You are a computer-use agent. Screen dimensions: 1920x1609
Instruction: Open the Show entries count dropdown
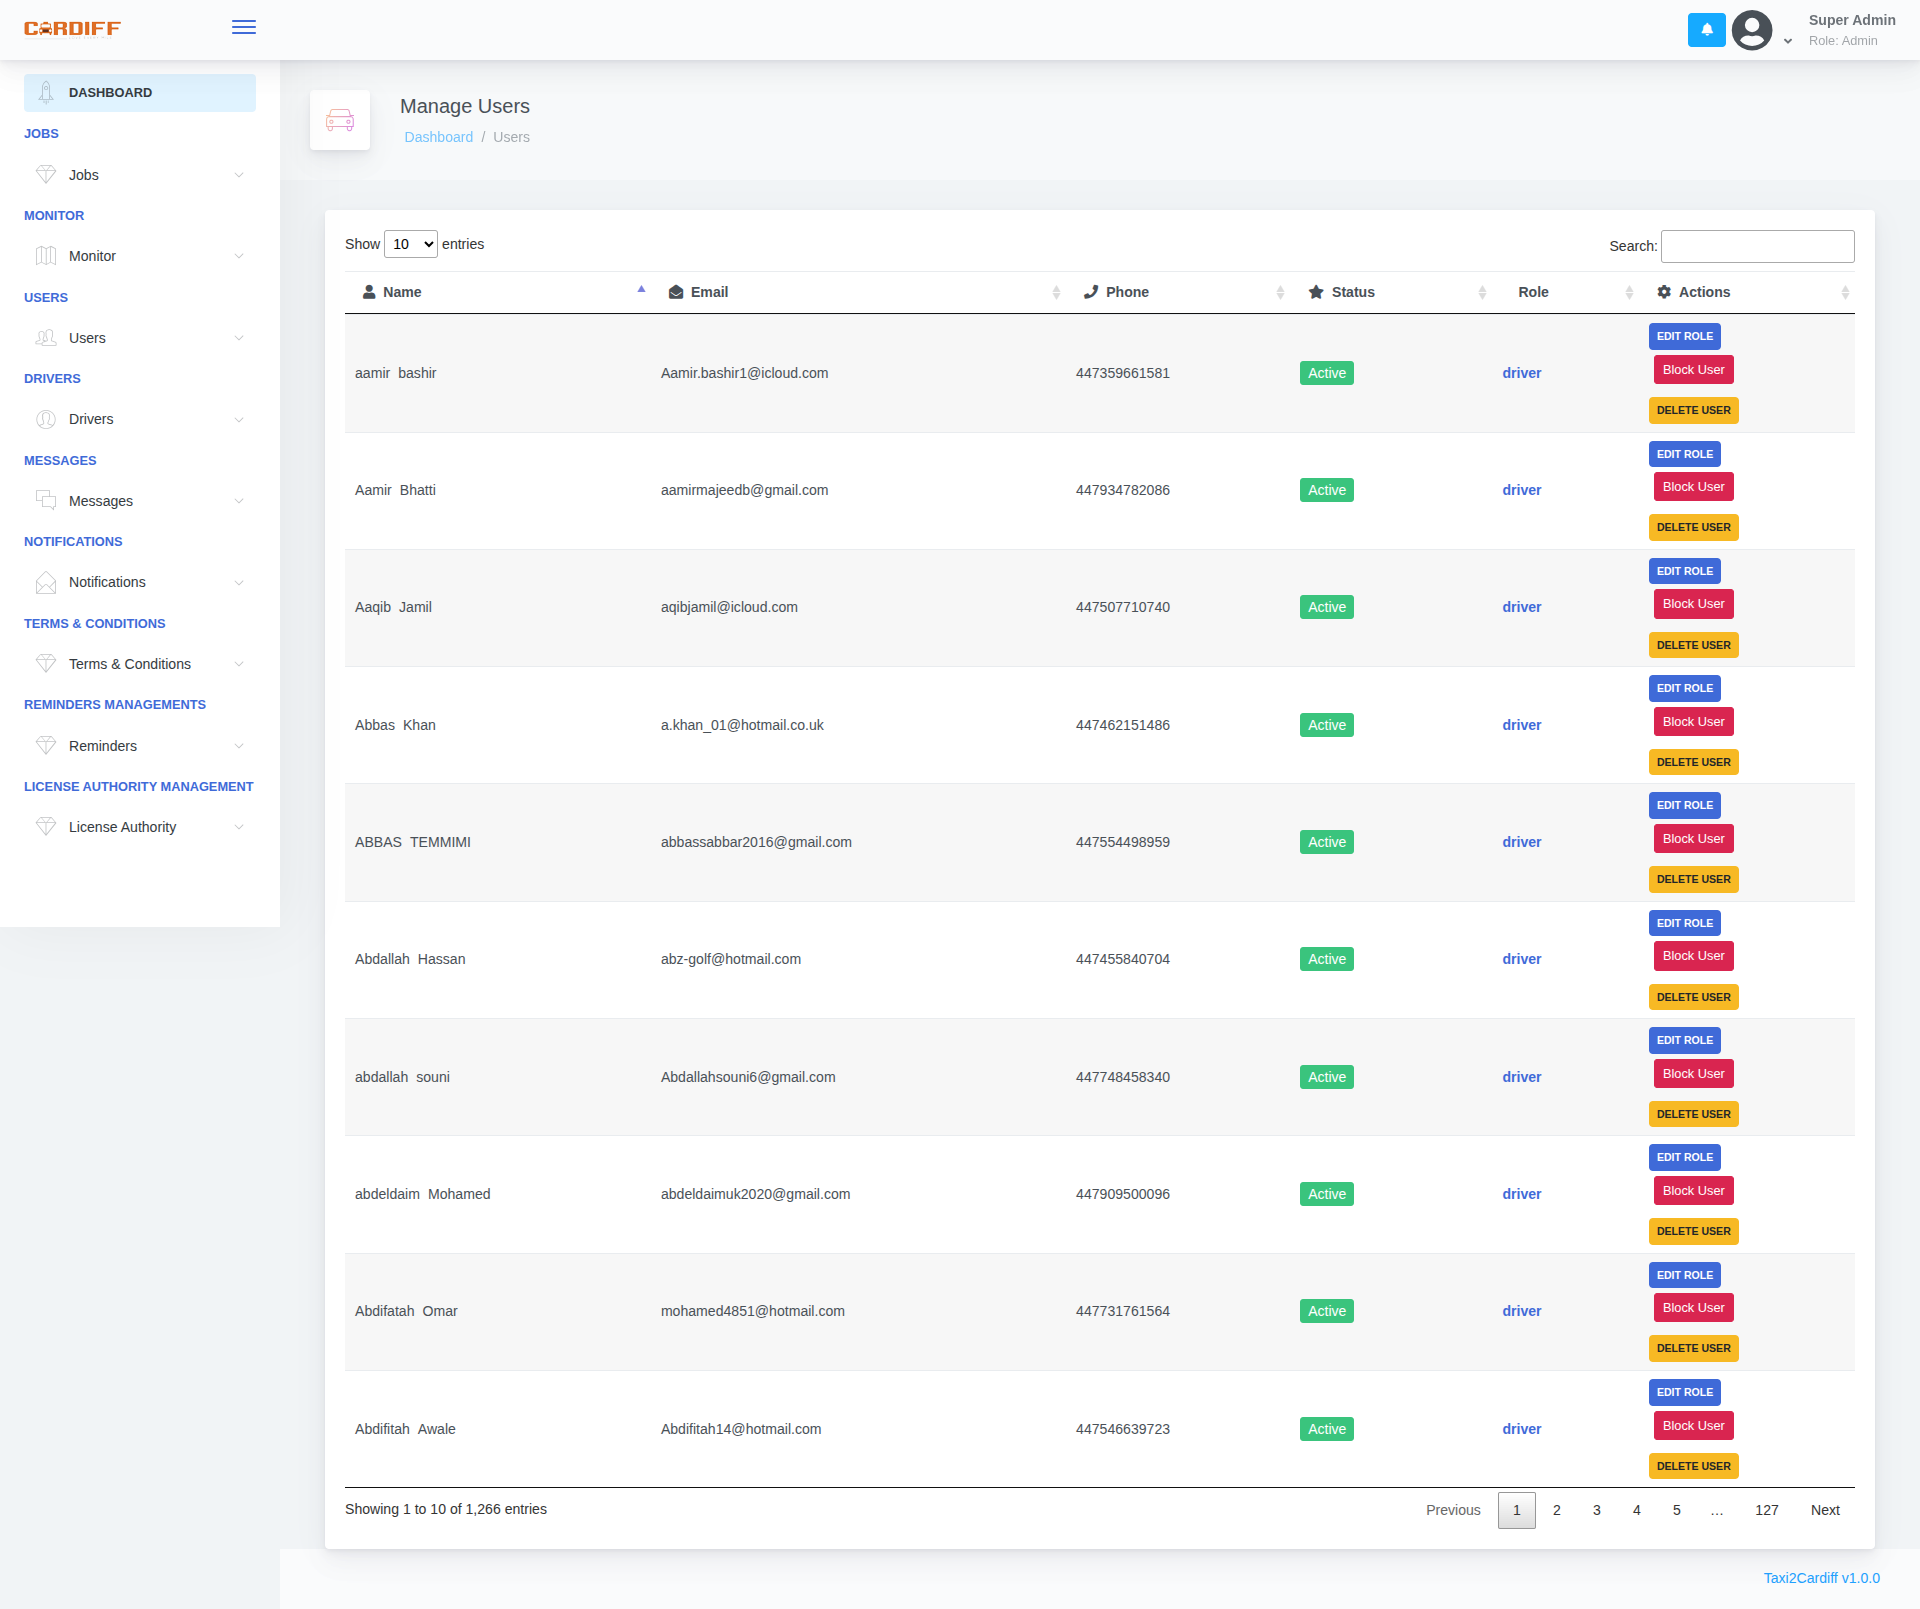(411, 244)
